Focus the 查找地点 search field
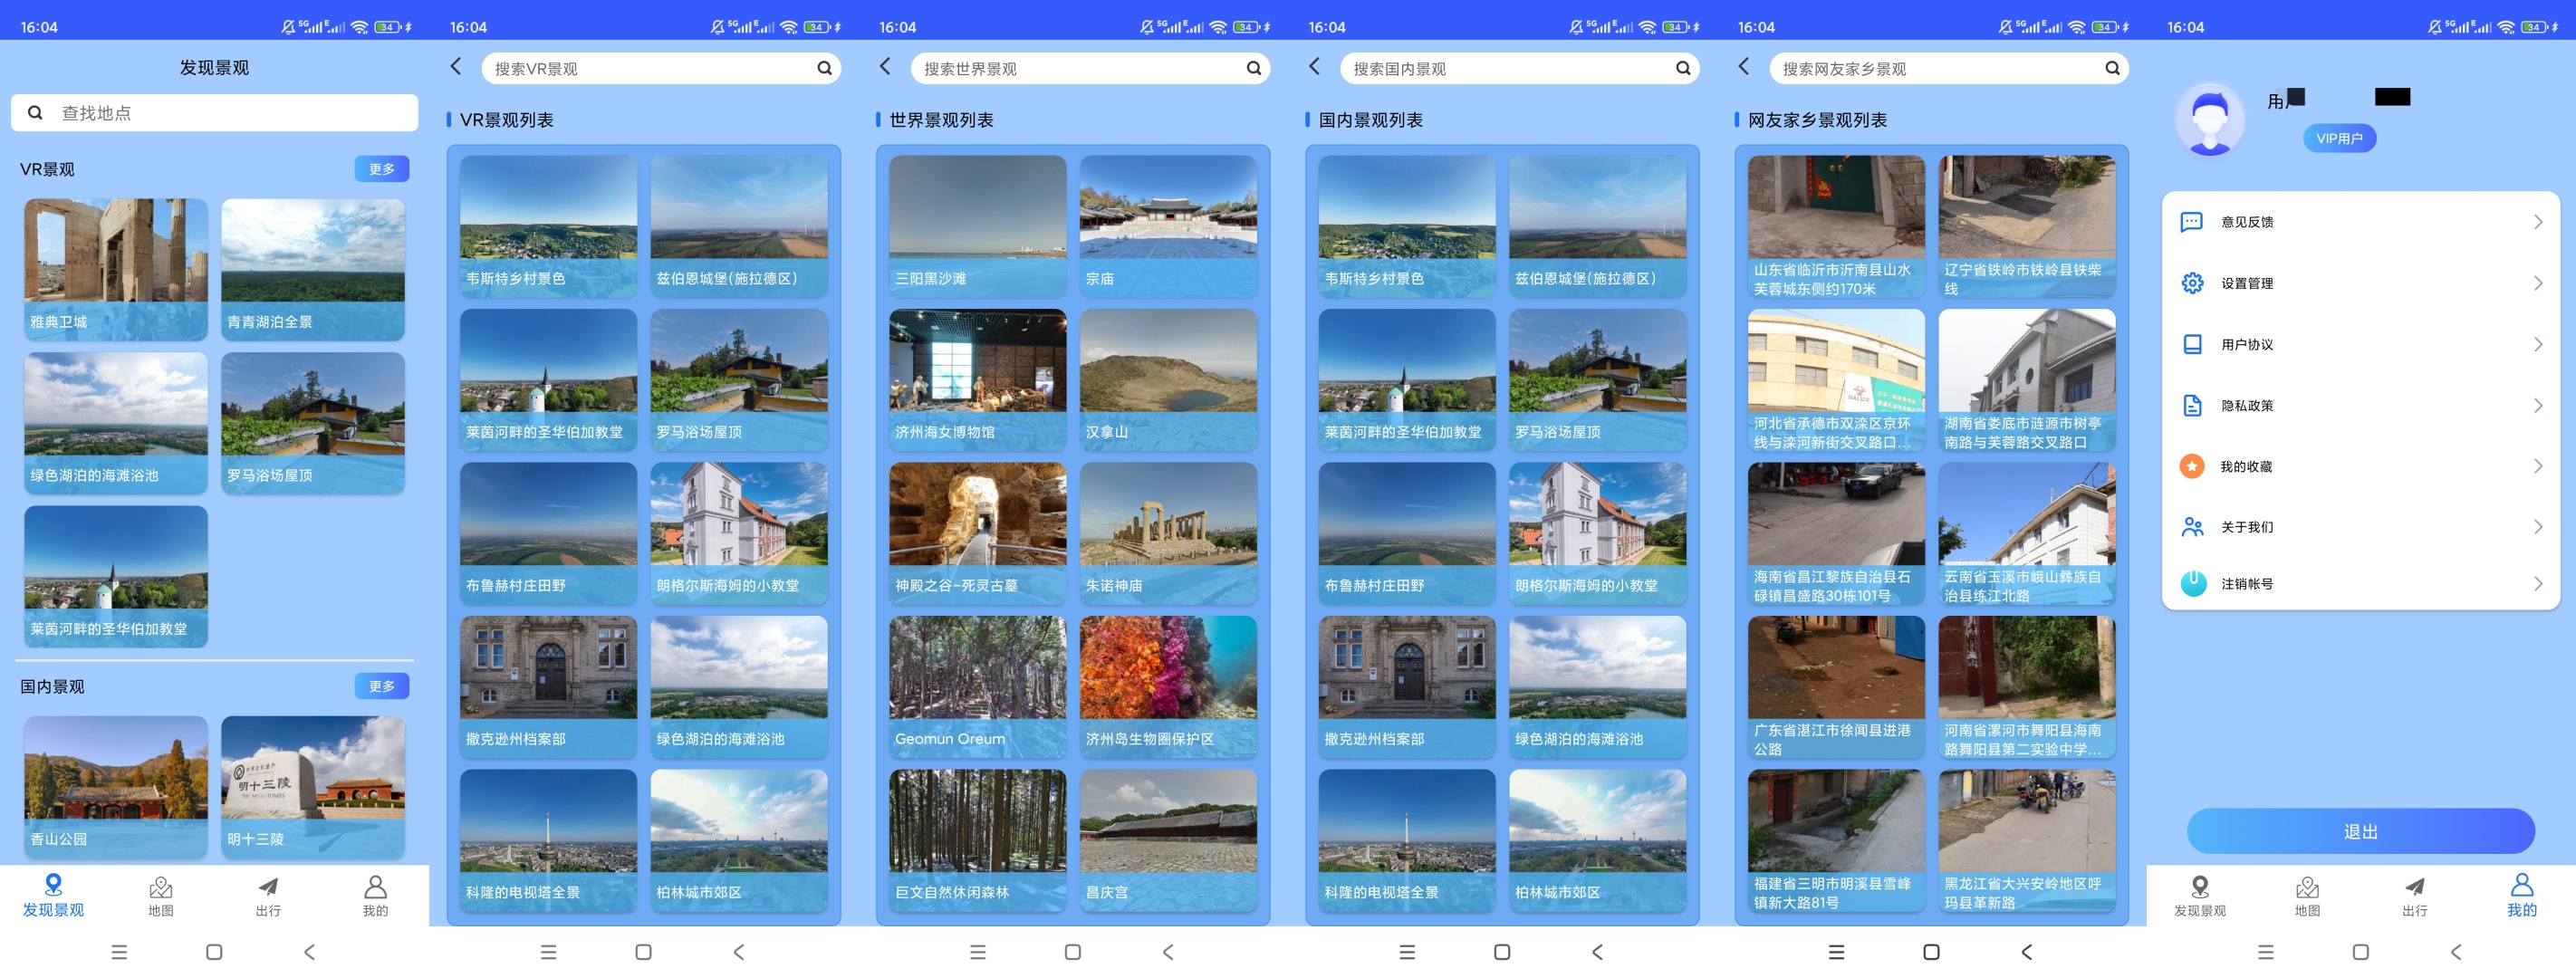The height and width of the screenshot is (978, 2576). tap(214, 113)
